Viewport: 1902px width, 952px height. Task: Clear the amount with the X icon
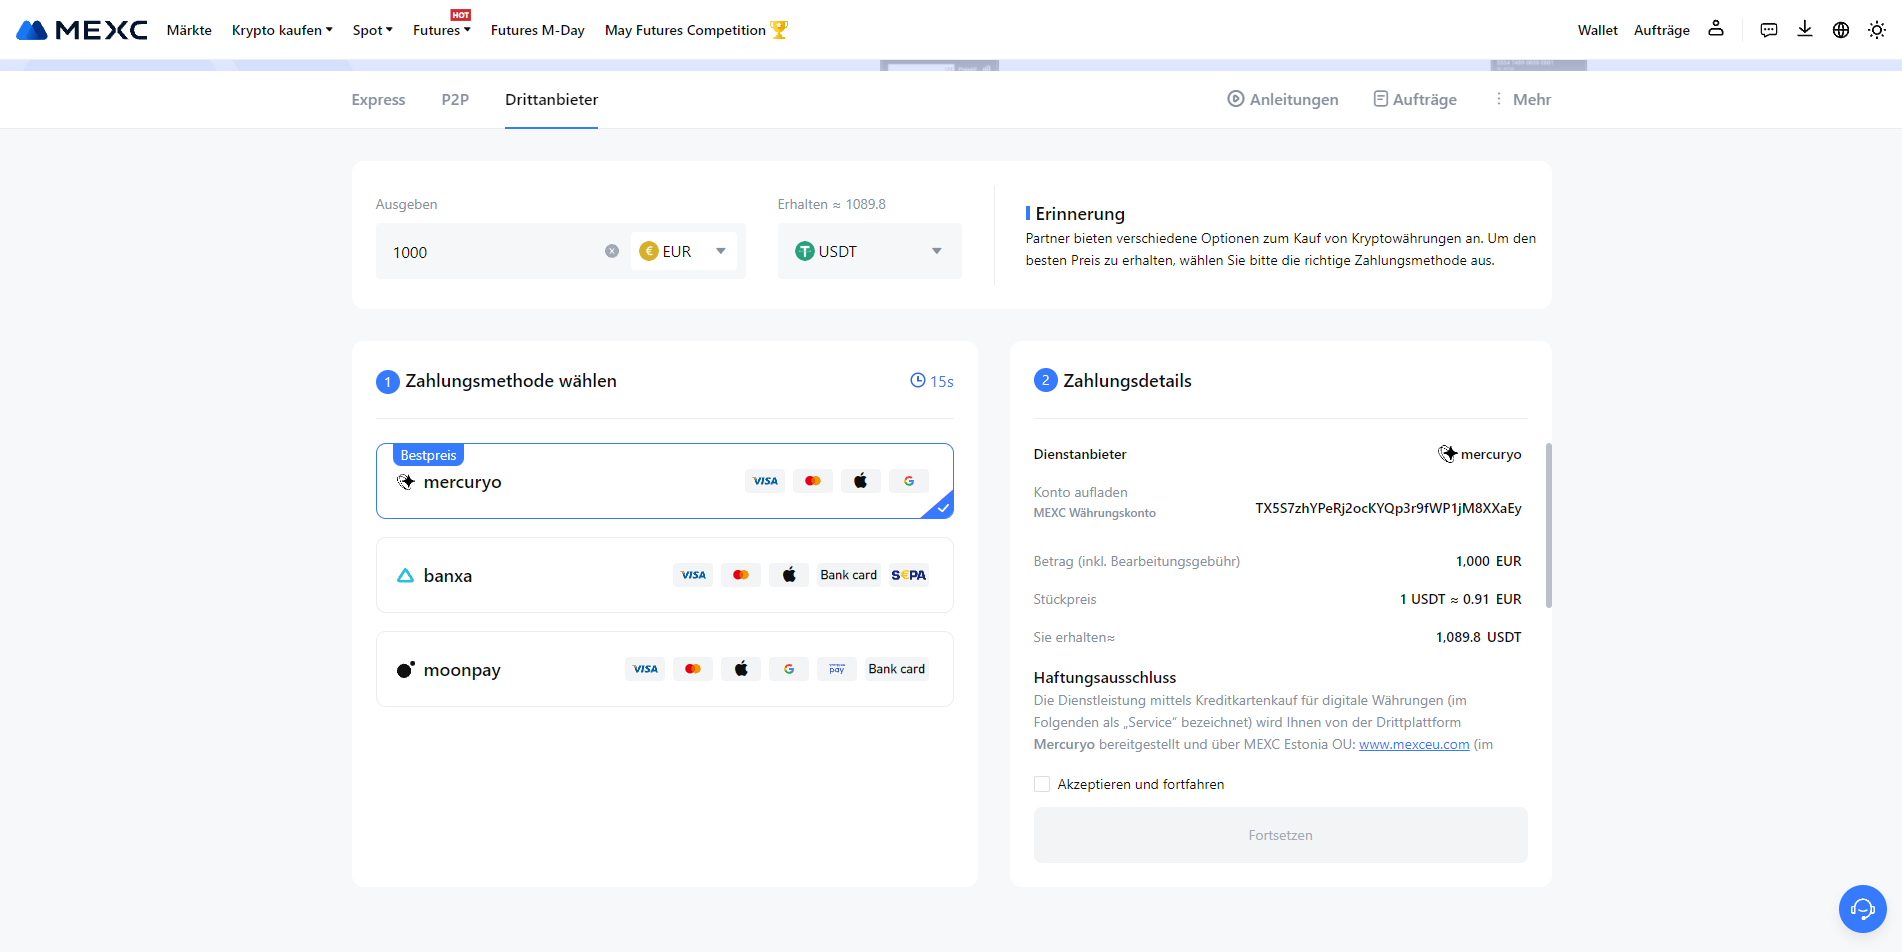point(612,251)
